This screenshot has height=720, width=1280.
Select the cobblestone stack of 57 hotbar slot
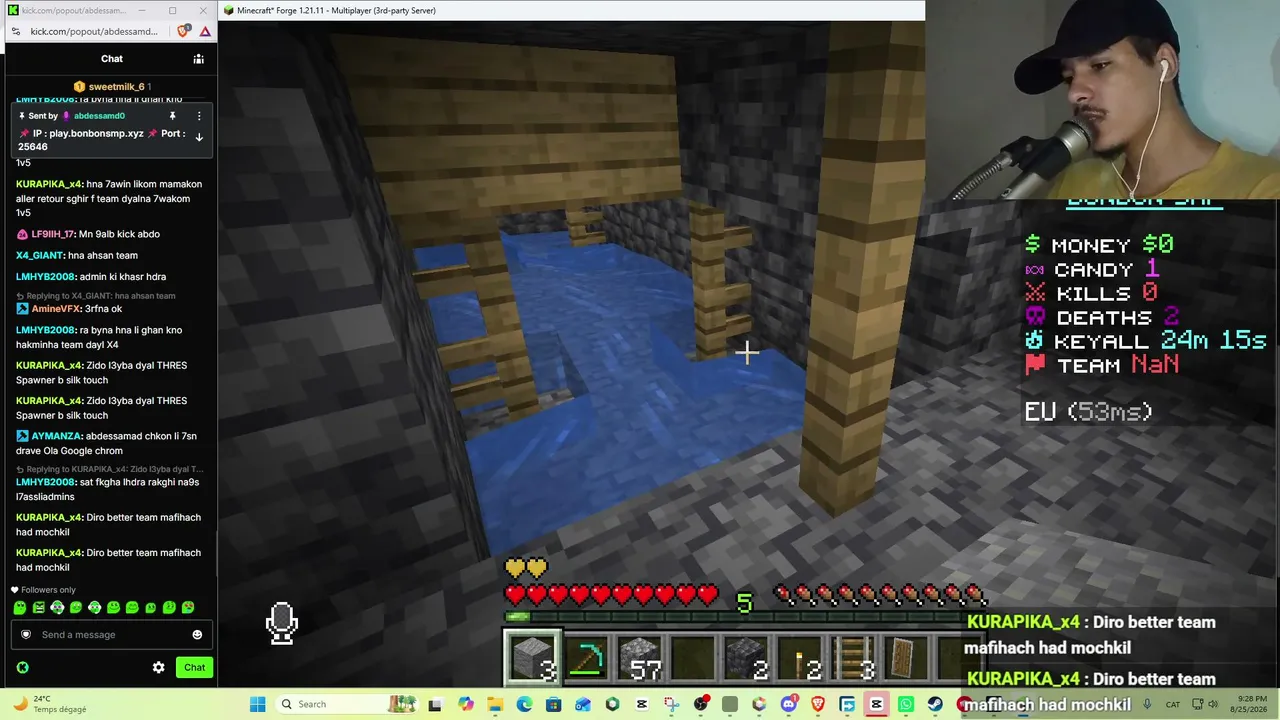pyautogui.click(x=640, y=658)
